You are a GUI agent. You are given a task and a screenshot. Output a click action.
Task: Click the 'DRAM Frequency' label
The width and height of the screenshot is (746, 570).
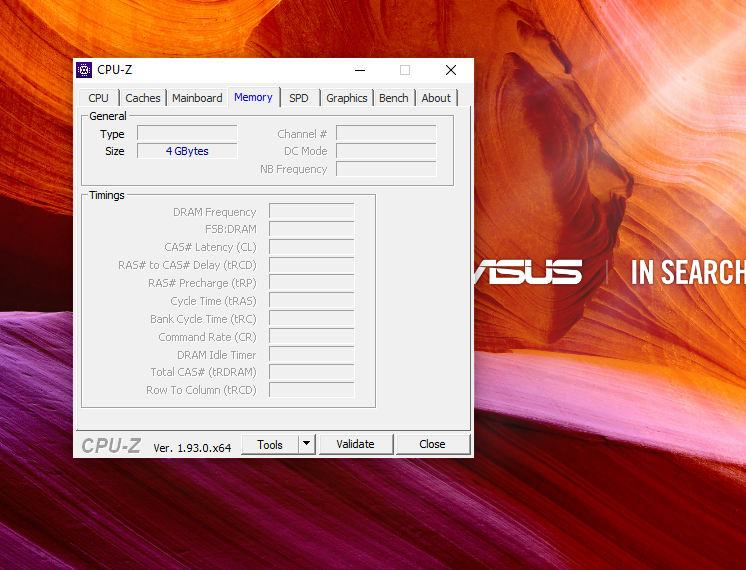[x=215, y=212]
